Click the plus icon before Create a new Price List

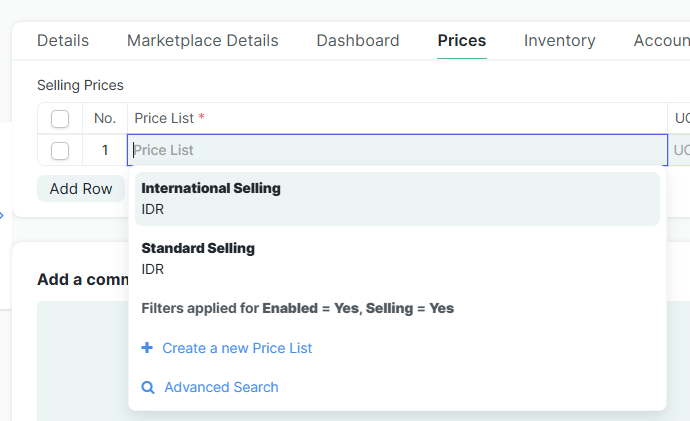click(x=147, y=348)
